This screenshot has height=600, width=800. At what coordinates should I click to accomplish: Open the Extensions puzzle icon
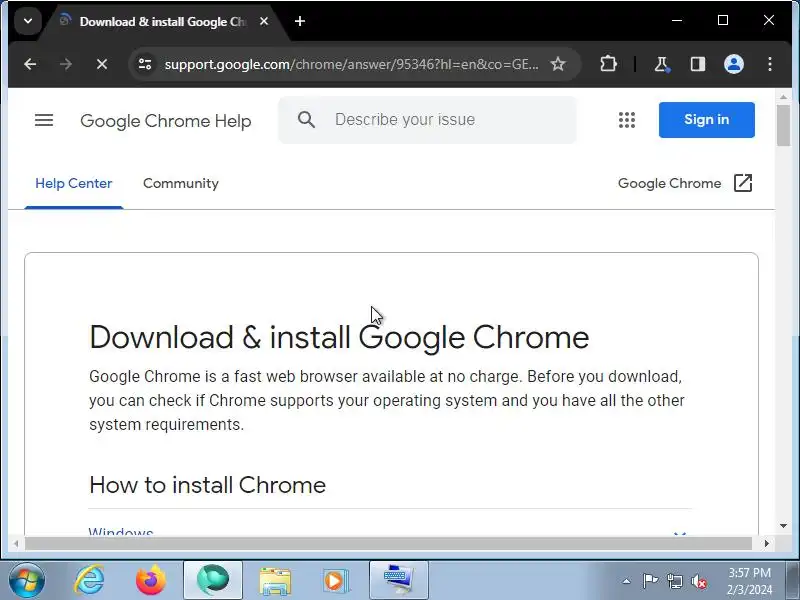(x=608, y=64)
